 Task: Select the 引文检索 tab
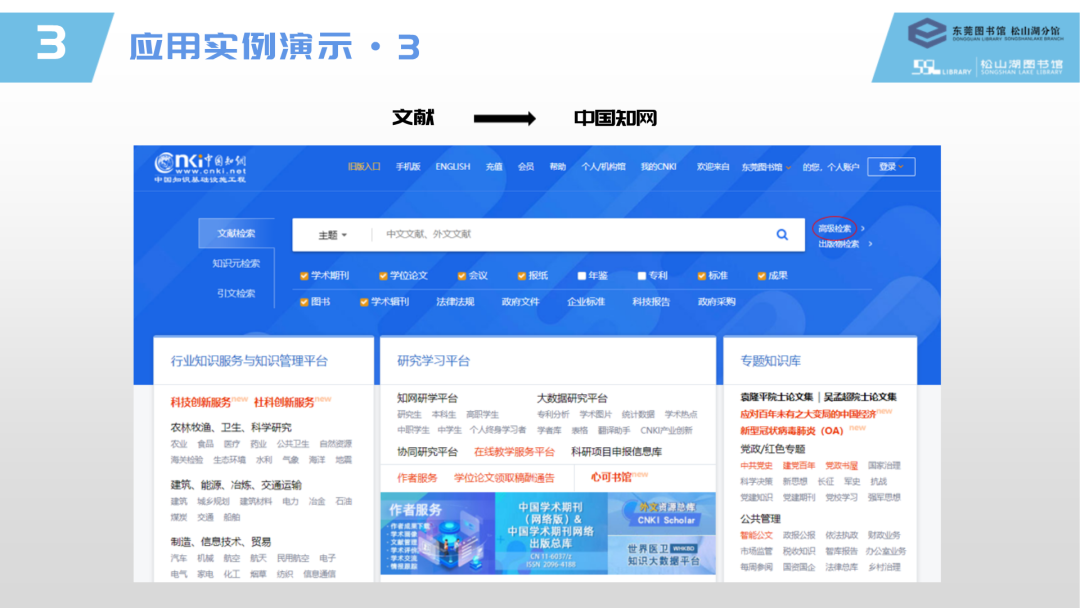pos(236,294)
